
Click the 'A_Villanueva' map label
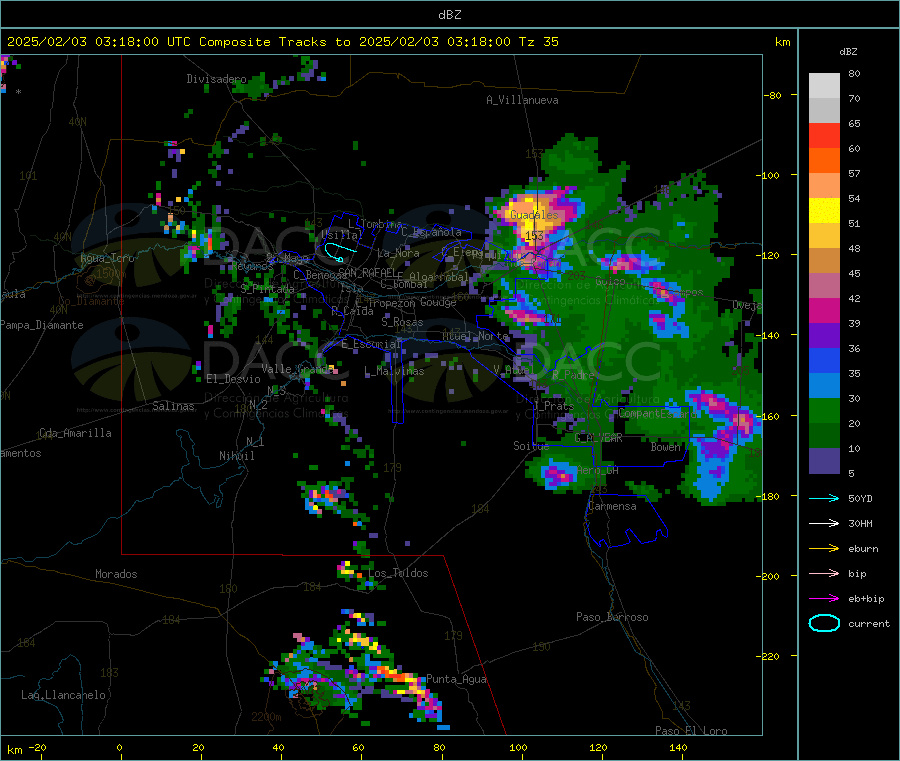coord(522,100)
